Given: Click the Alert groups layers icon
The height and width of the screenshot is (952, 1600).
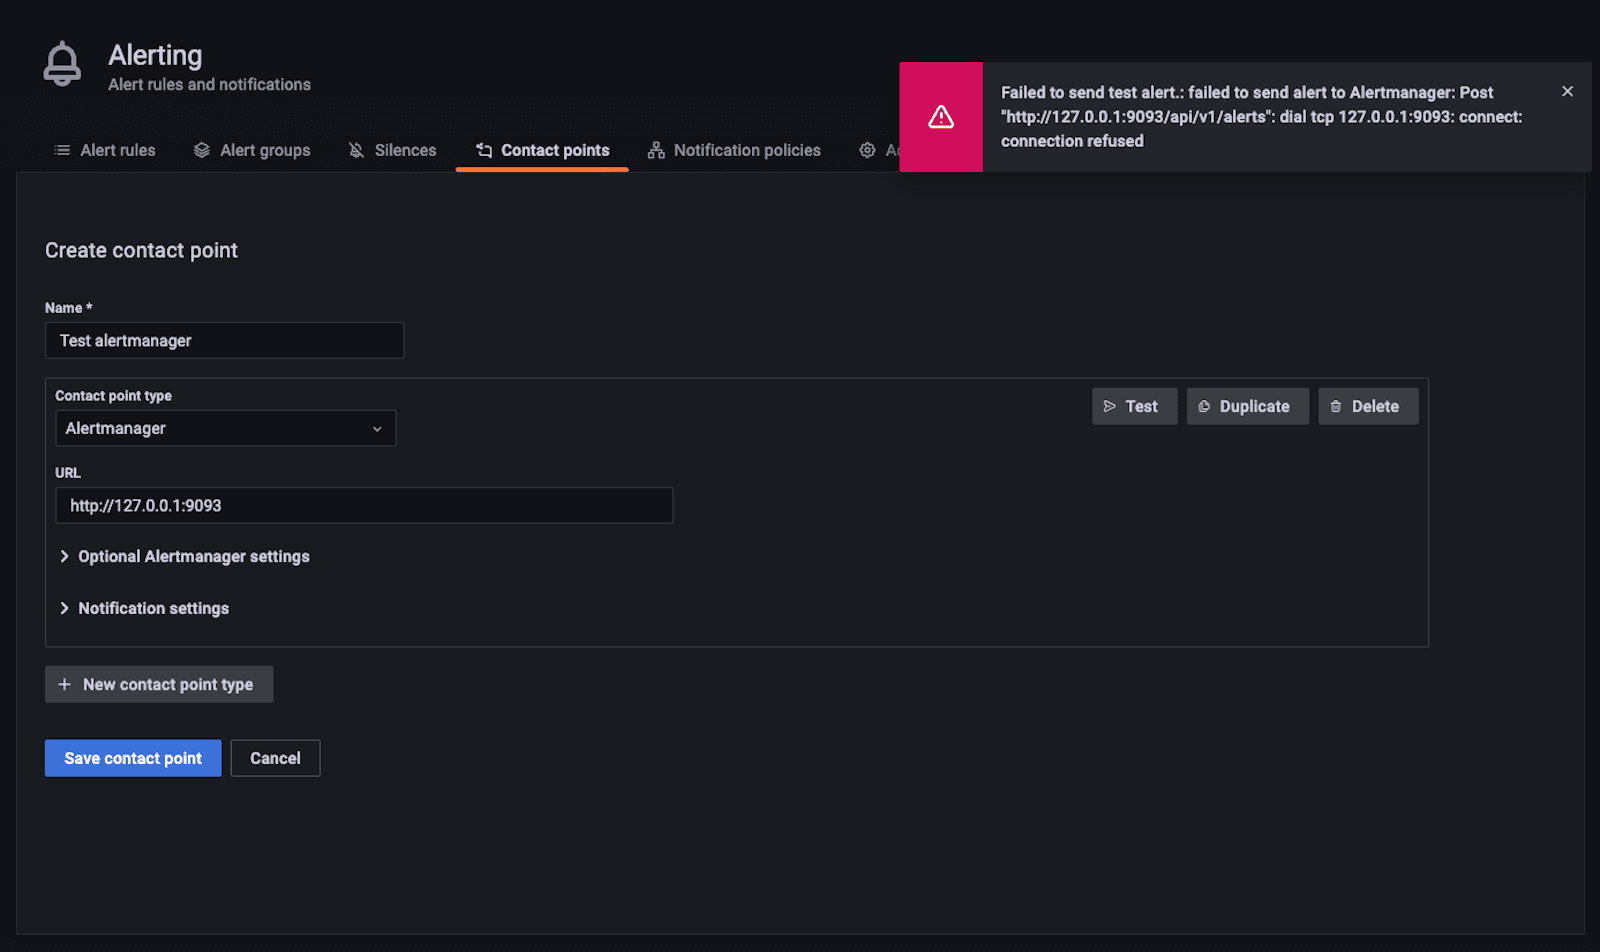Looking at the screenshot, I should (202, 150).
